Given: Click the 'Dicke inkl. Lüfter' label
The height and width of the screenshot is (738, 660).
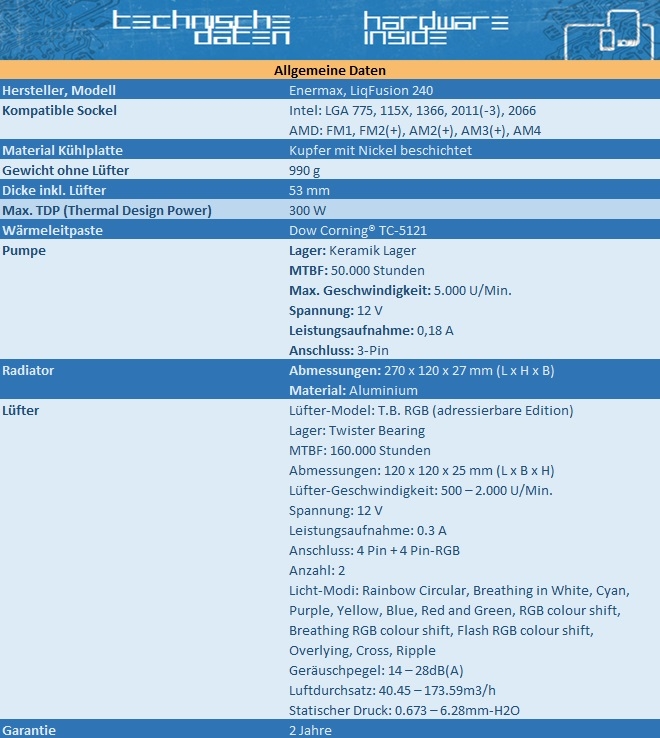Looking at the screenshot, I should coord(54,191).
